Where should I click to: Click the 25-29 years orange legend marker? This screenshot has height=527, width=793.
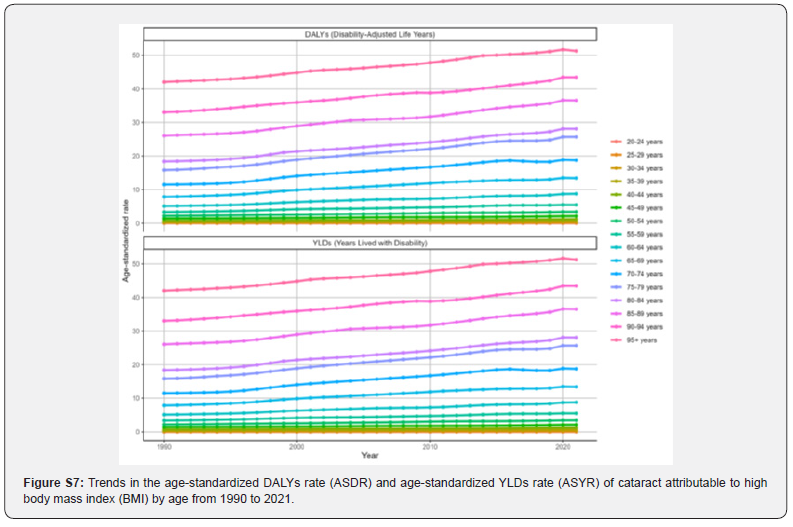[x=616, y=155]
